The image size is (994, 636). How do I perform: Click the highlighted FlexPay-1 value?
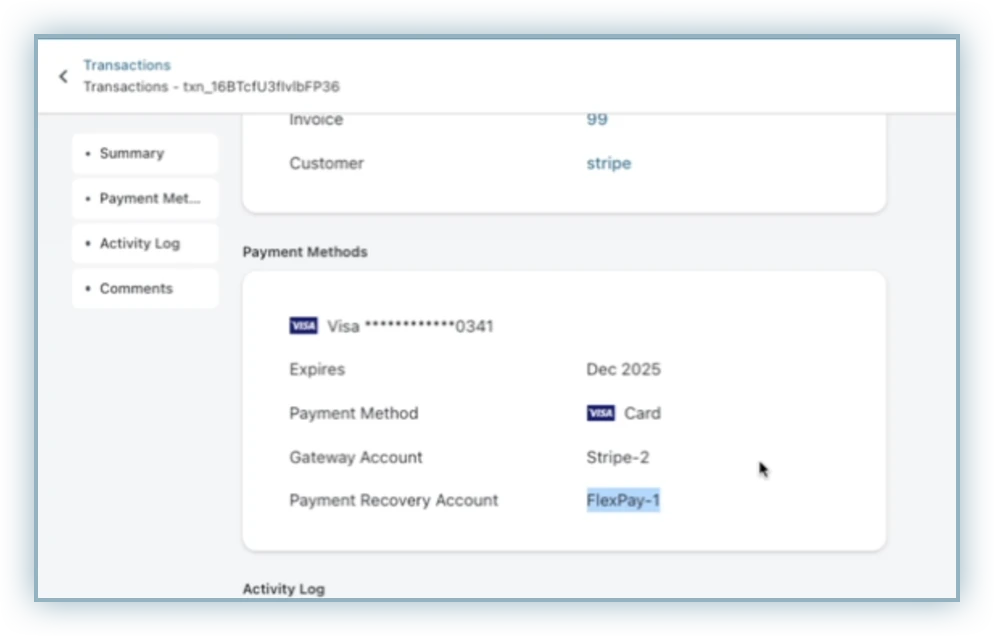click(x=623, y=501)
